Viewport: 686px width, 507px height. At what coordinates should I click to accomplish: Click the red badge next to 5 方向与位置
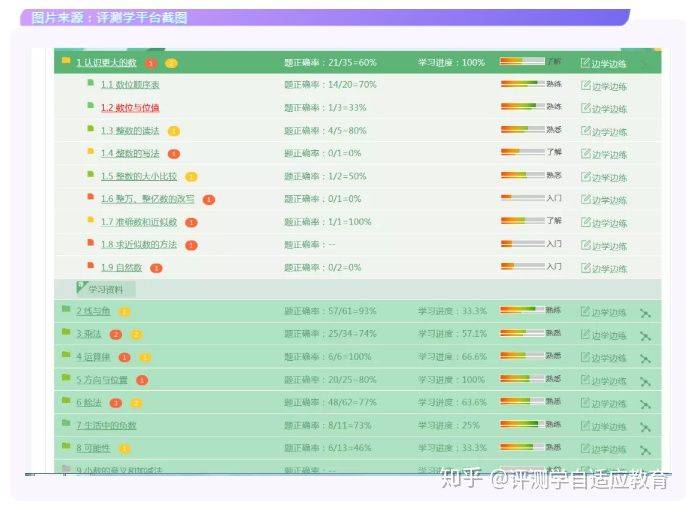click(x=142, y=380)
